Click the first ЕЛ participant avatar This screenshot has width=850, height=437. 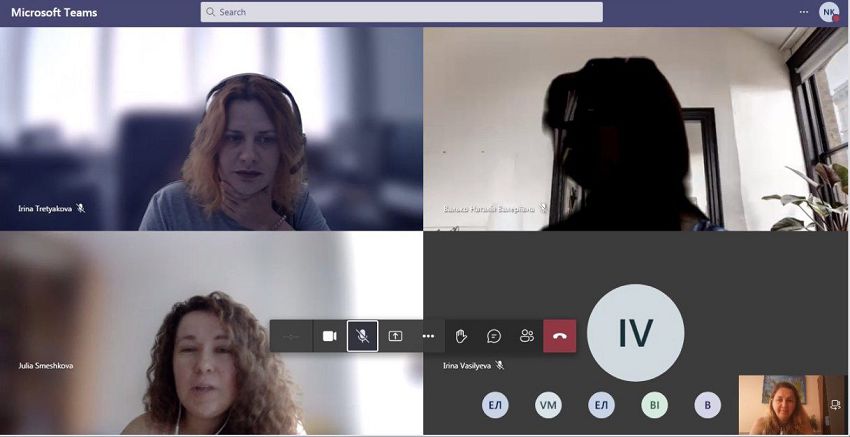(495, 405)
